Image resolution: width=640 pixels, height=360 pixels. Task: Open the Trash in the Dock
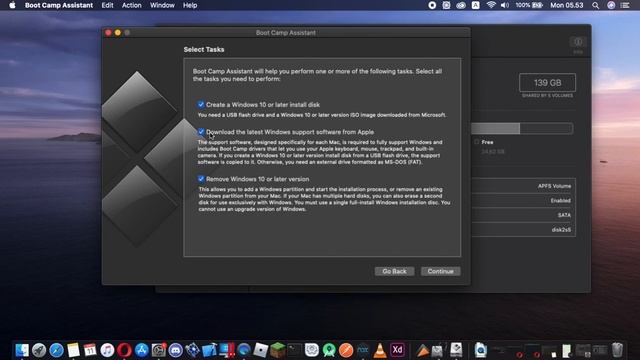pyautogui.click(x=617, y=350)
